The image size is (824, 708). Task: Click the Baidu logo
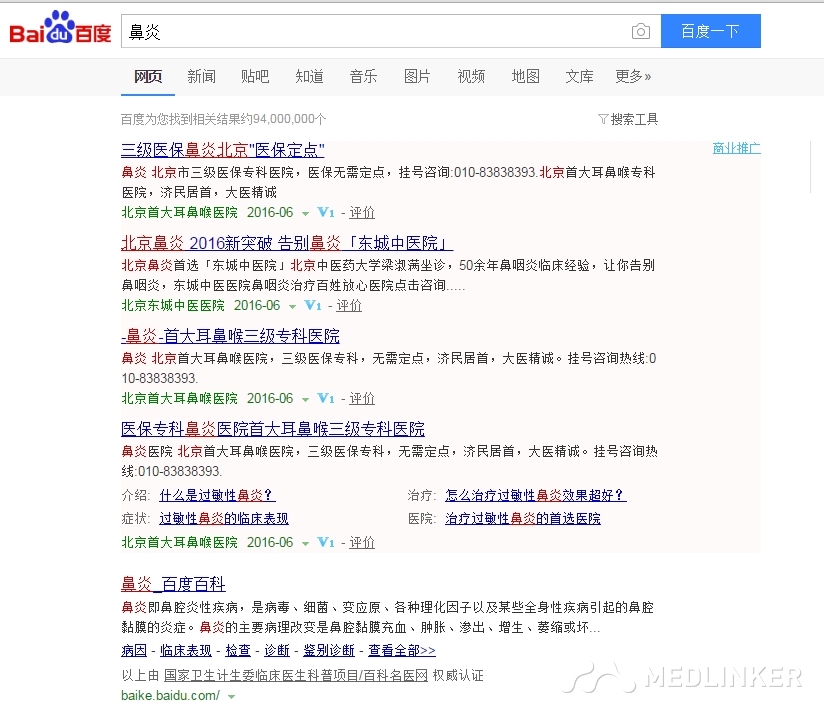60,27
